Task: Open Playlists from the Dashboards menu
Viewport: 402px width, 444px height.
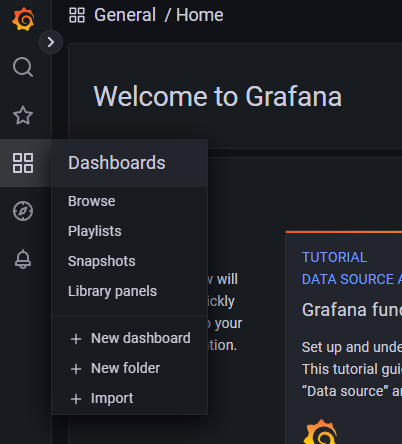Action: point(95,231)
